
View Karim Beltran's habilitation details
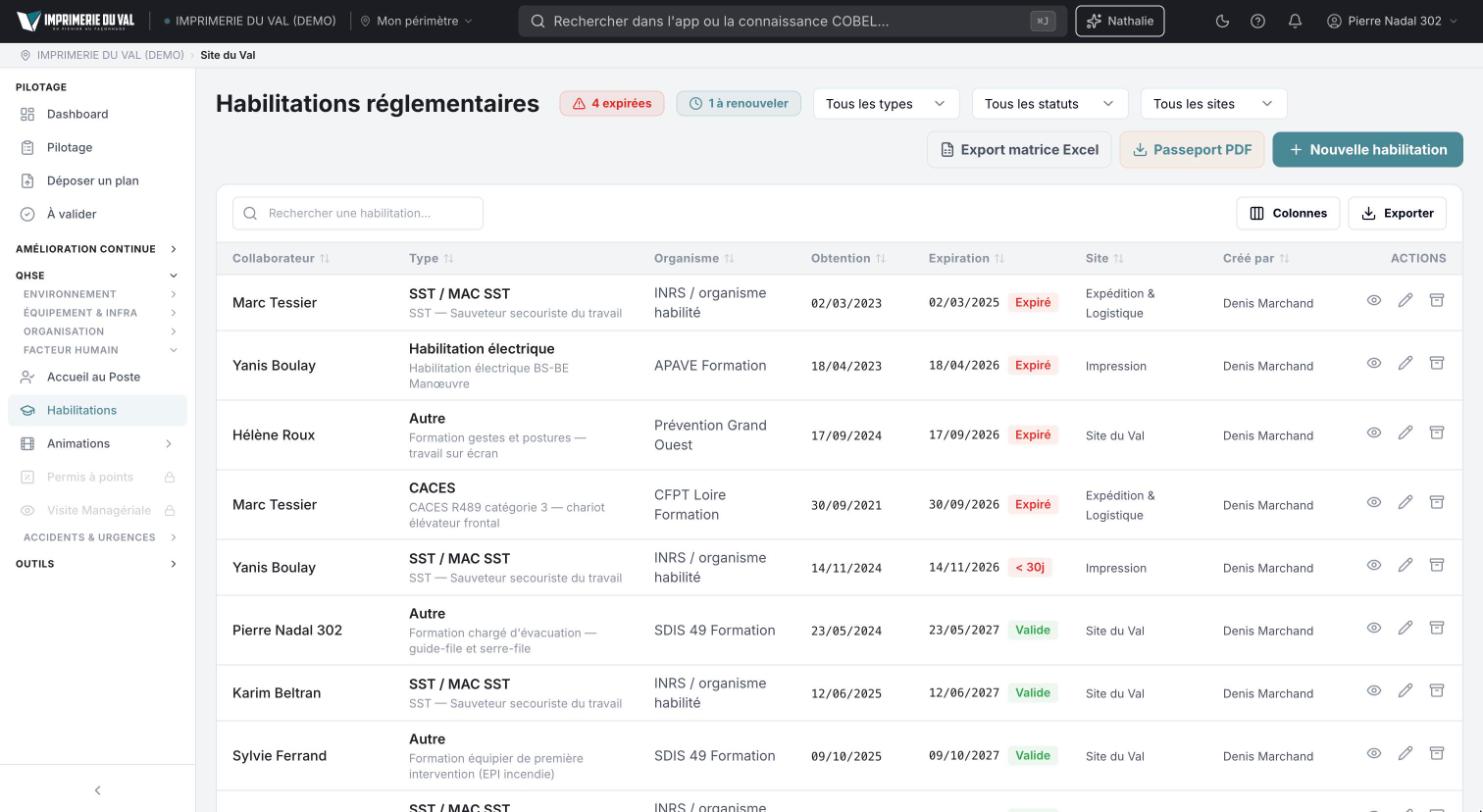[x=1374, y=691]
